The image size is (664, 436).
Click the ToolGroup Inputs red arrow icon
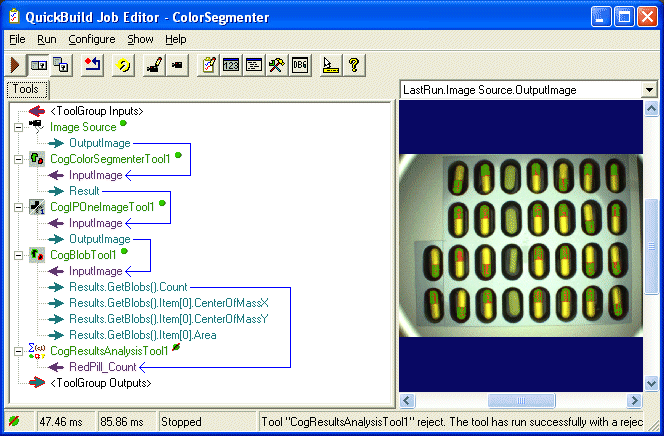(37, 111)
